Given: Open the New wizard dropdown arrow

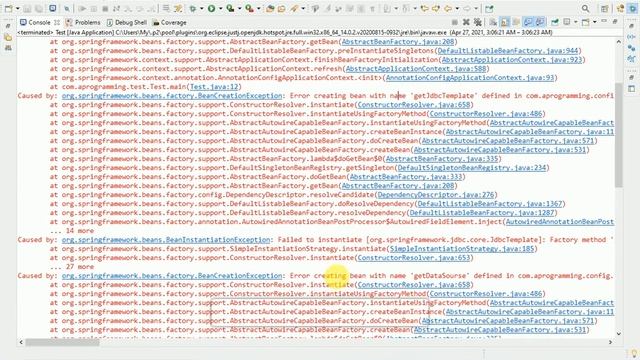Looking at the screenshot, I should [x=18, y=9].
